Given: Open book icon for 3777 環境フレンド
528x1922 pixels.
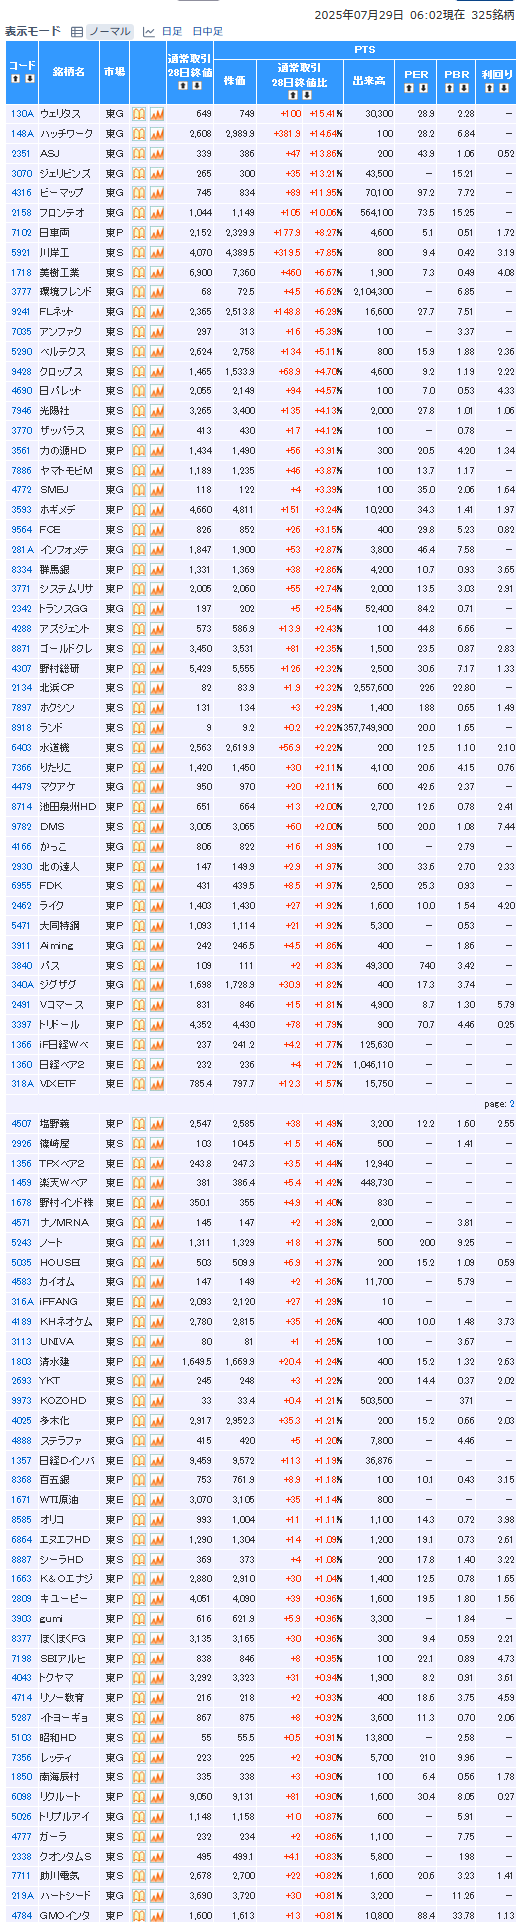Looking at the screenshot, I should pos(139,292).
